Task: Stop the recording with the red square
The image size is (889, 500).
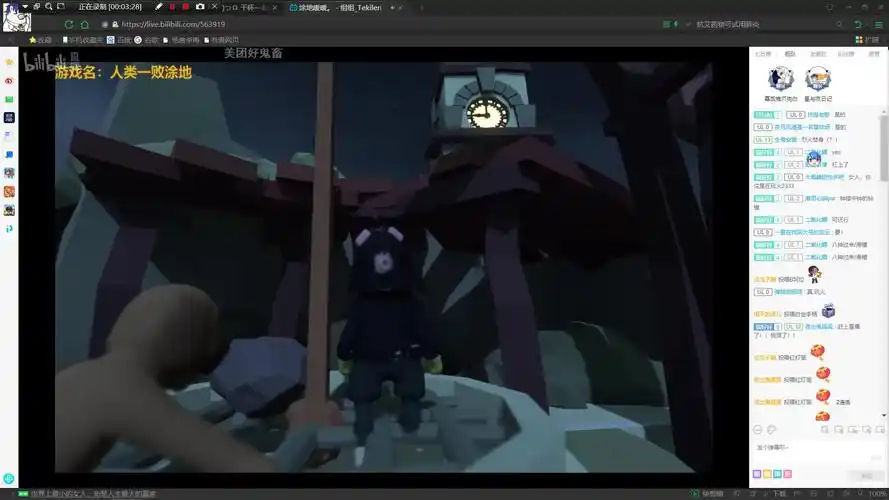Action: 185,7
